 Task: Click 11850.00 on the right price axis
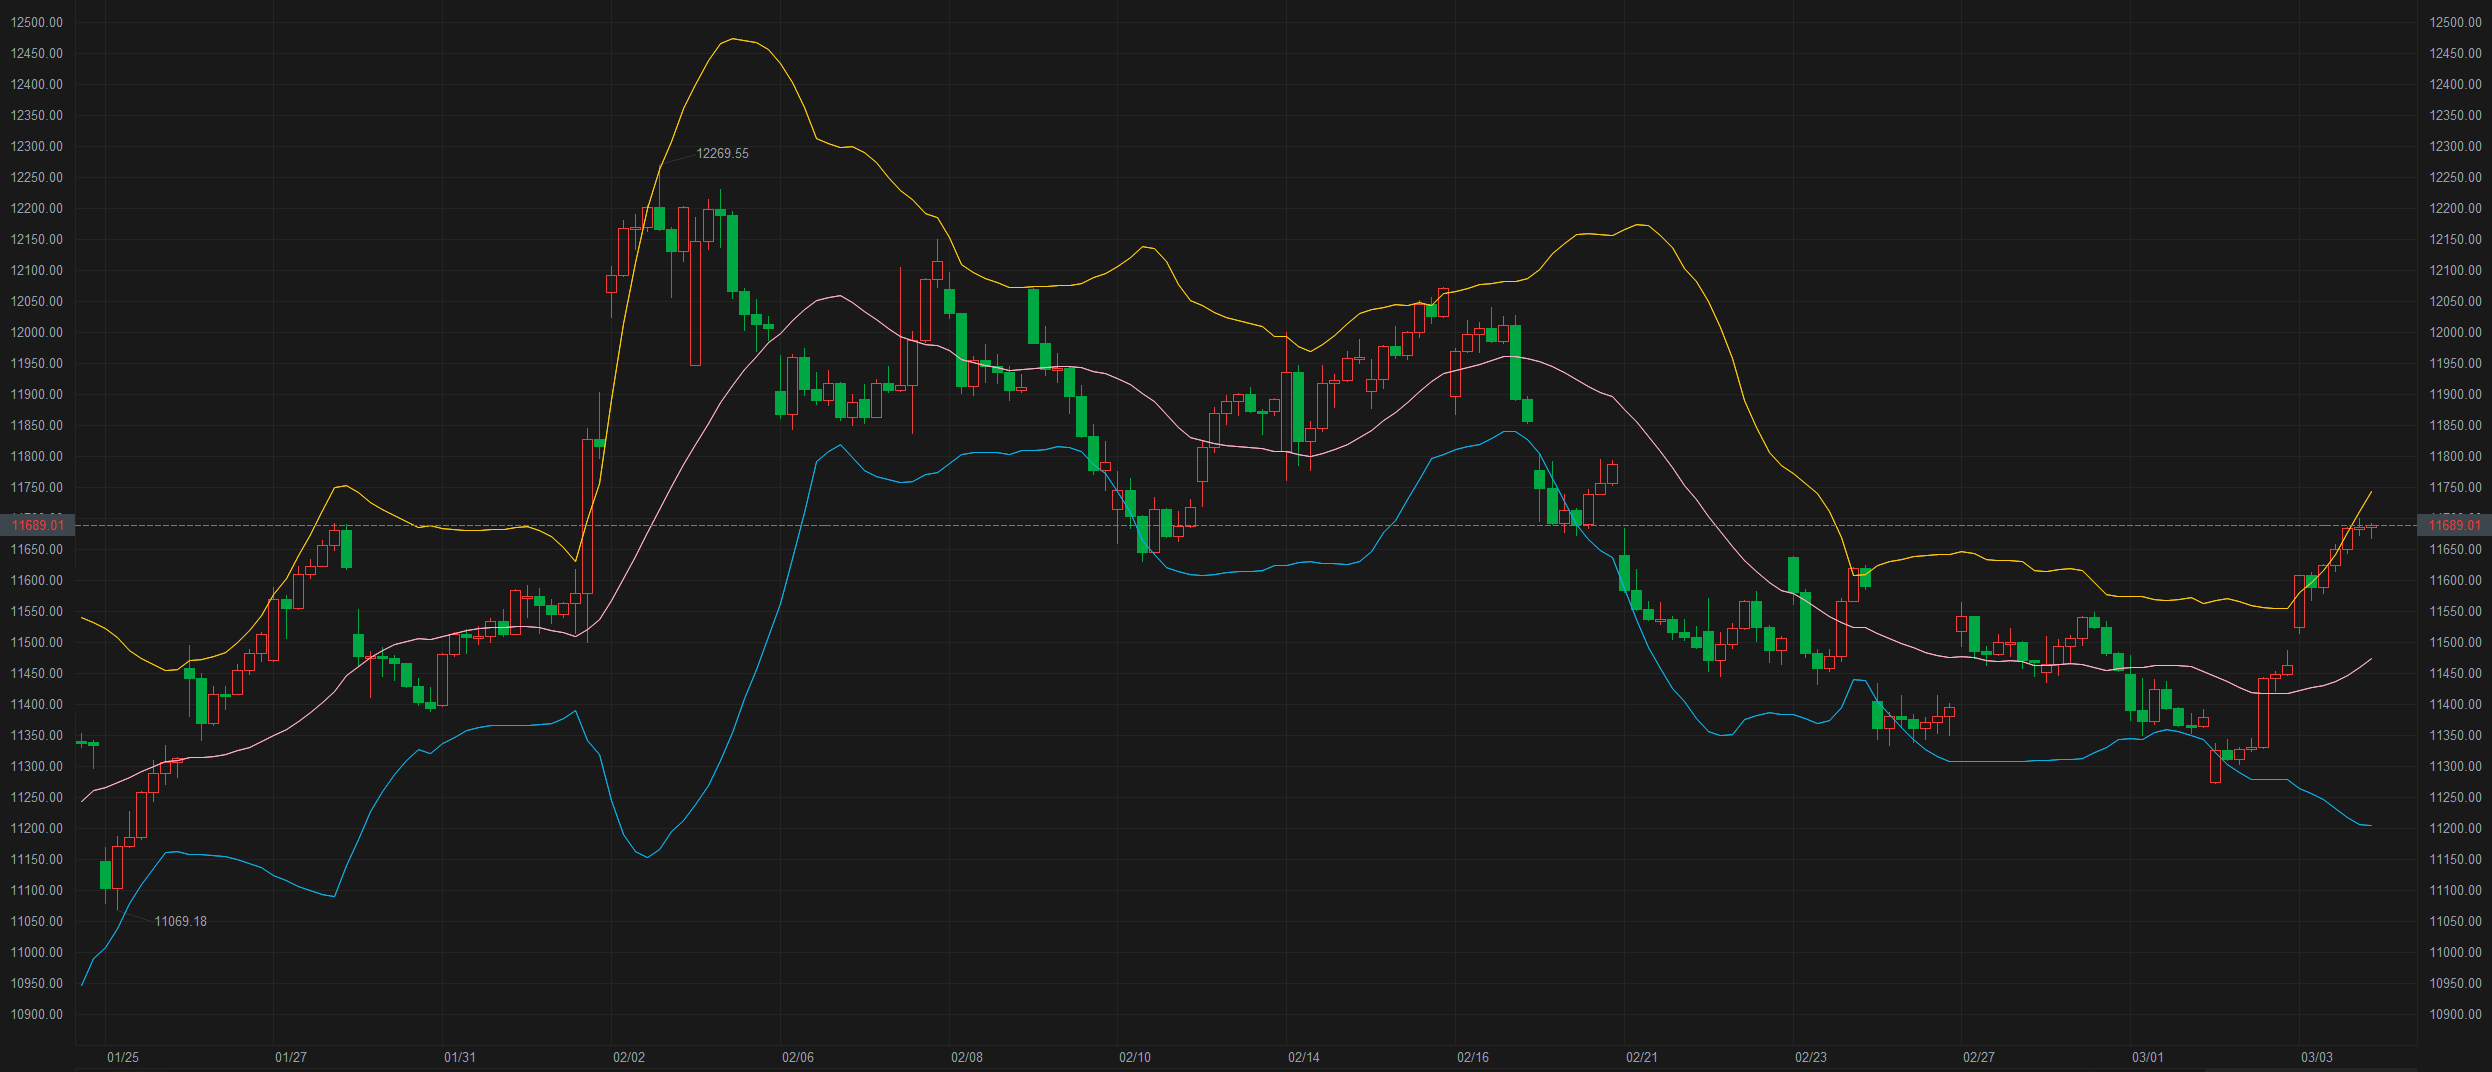pos(2456,425)
